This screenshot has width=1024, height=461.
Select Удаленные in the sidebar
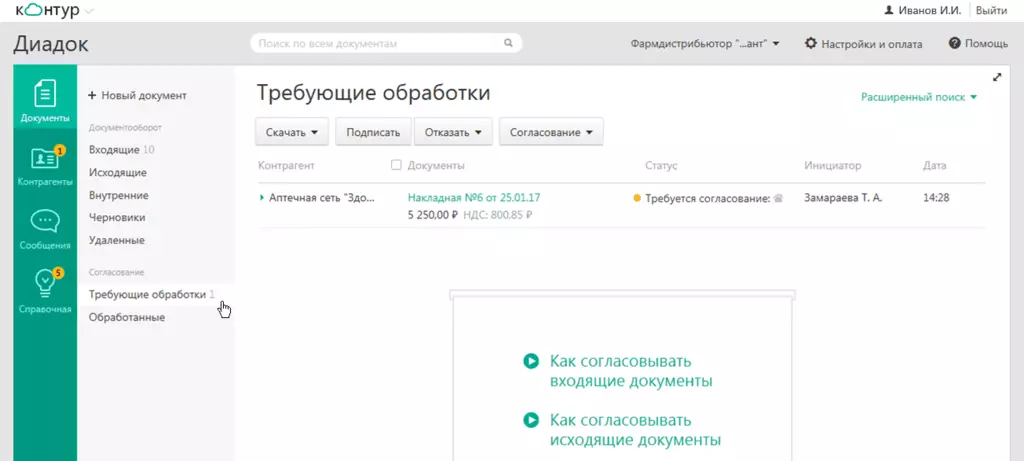click(117, 240)
